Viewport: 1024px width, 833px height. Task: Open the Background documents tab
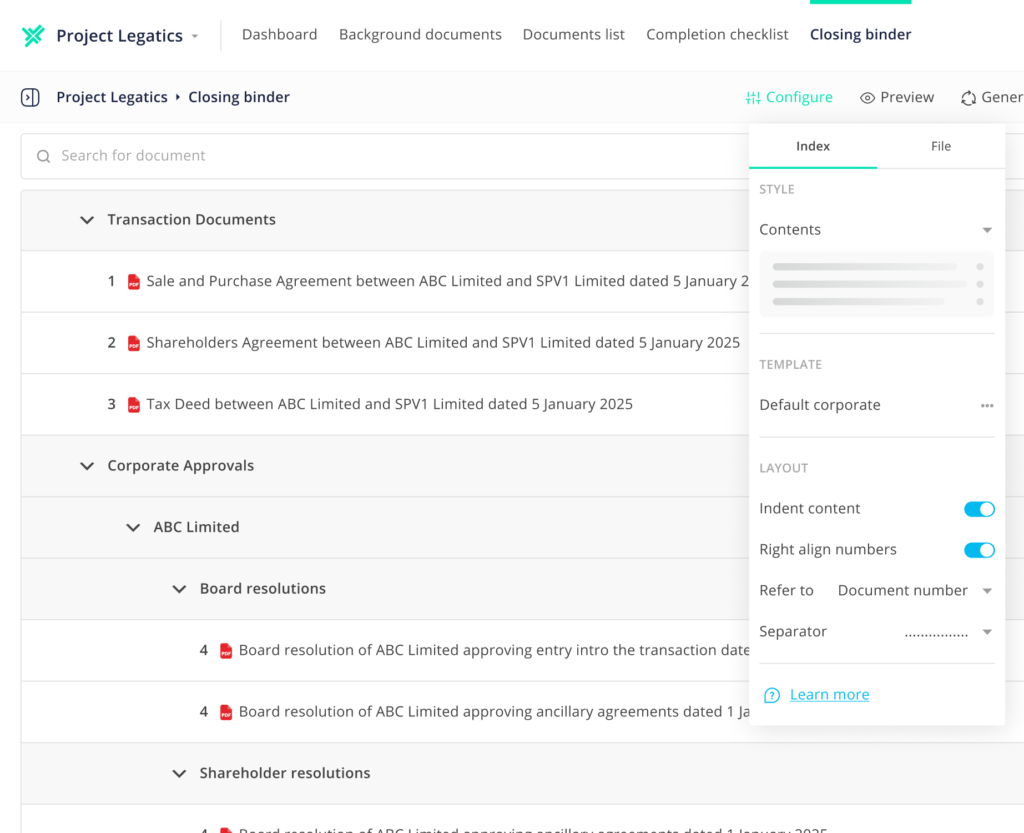[420, 35]
